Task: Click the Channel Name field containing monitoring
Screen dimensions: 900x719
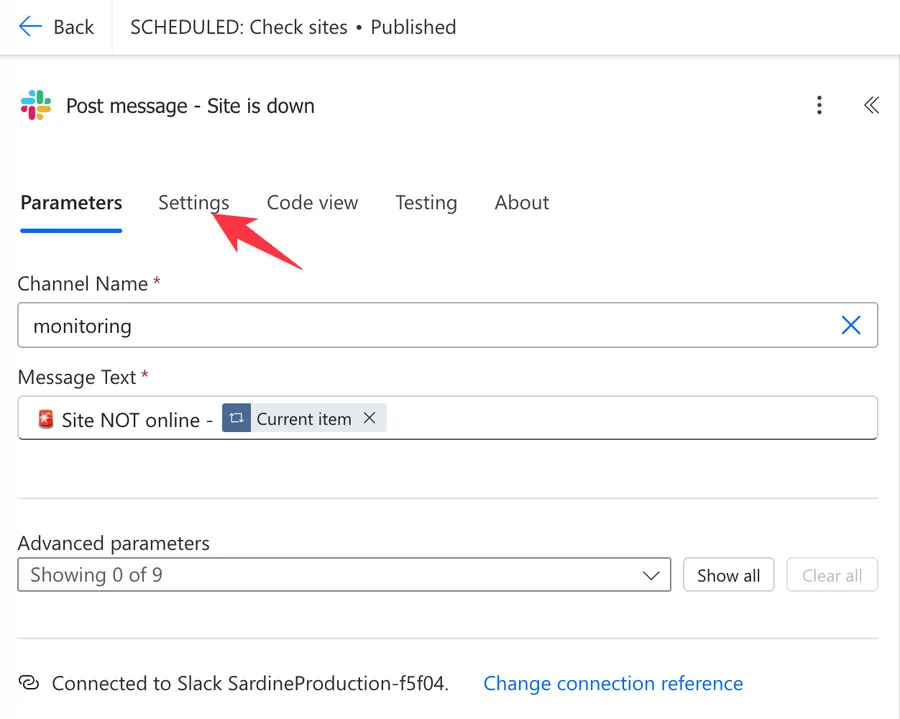Action: coord(420,326)
